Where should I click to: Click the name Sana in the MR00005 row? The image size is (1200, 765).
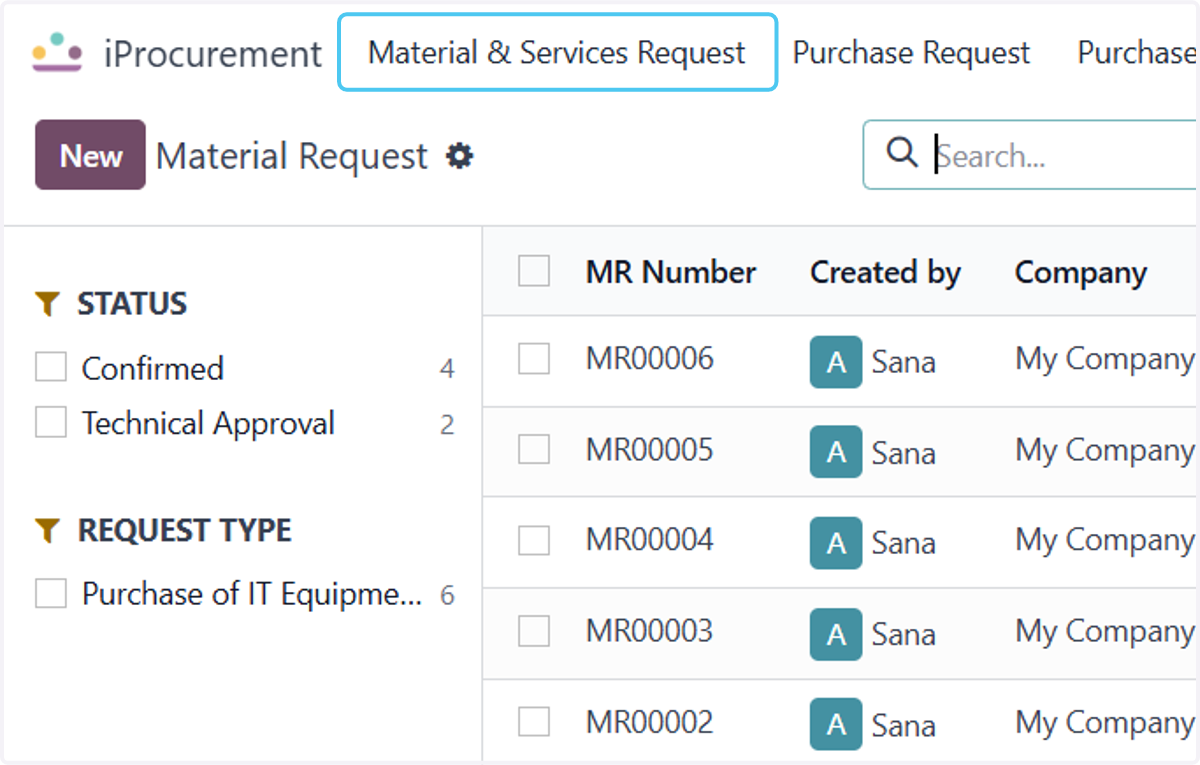(x=904, y=452)
